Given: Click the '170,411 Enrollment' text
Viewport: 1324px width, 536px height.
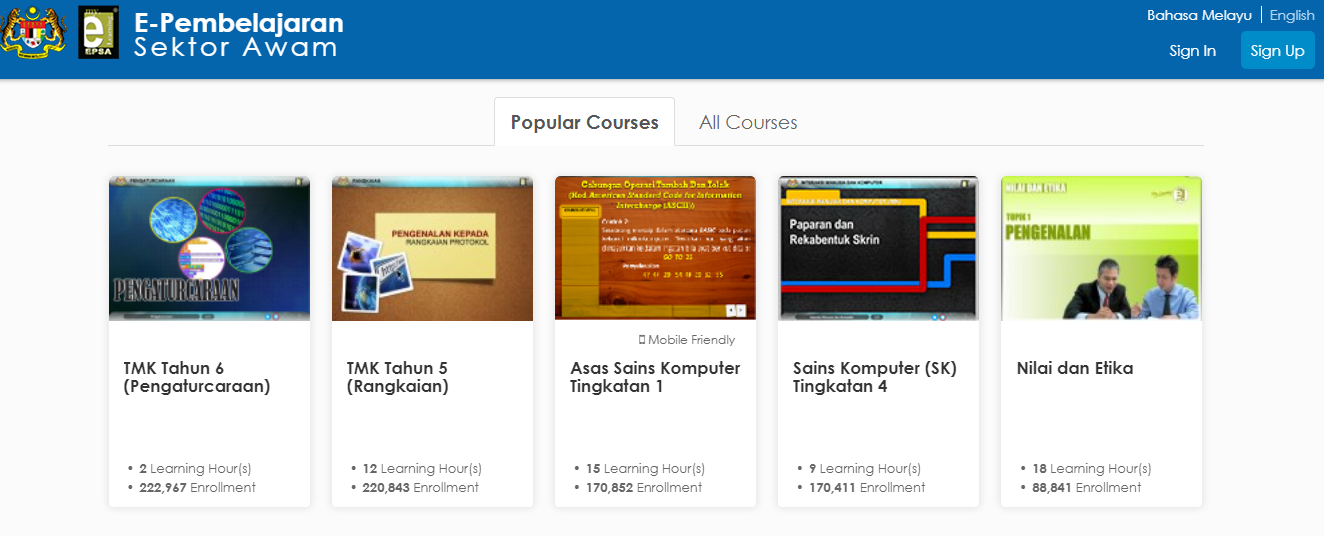Looking at the screenshot, I should click(867, 487).
